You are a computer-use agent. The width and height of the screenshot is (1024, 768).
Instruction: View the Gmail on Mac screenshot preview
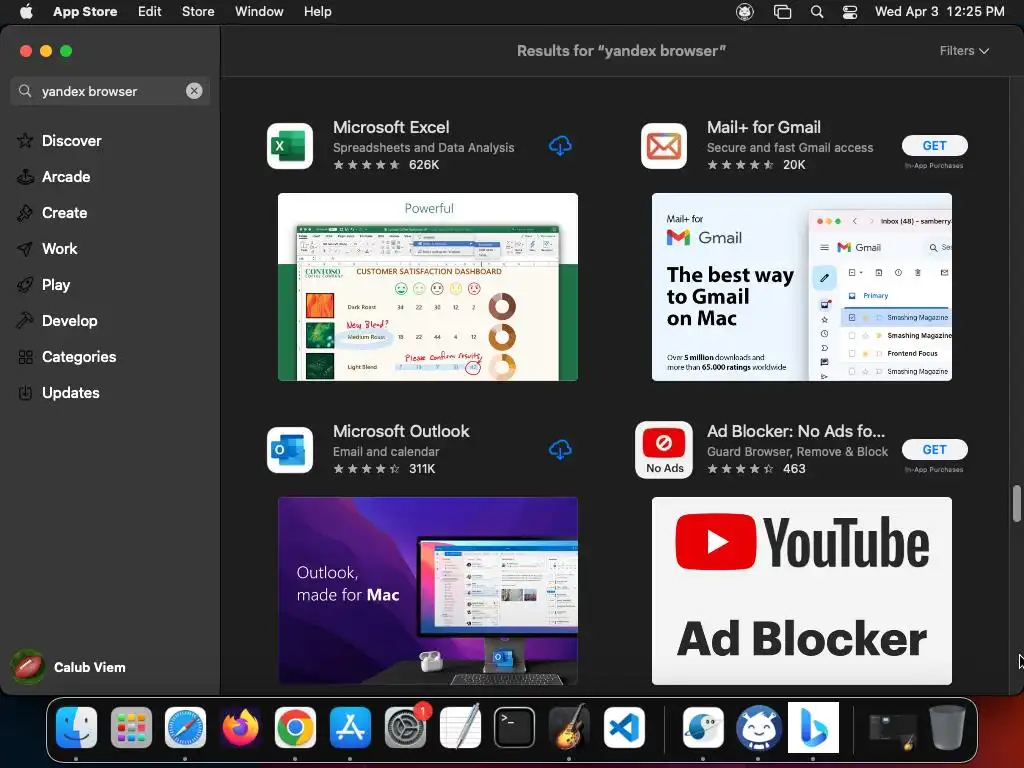[x=801, y=287]
